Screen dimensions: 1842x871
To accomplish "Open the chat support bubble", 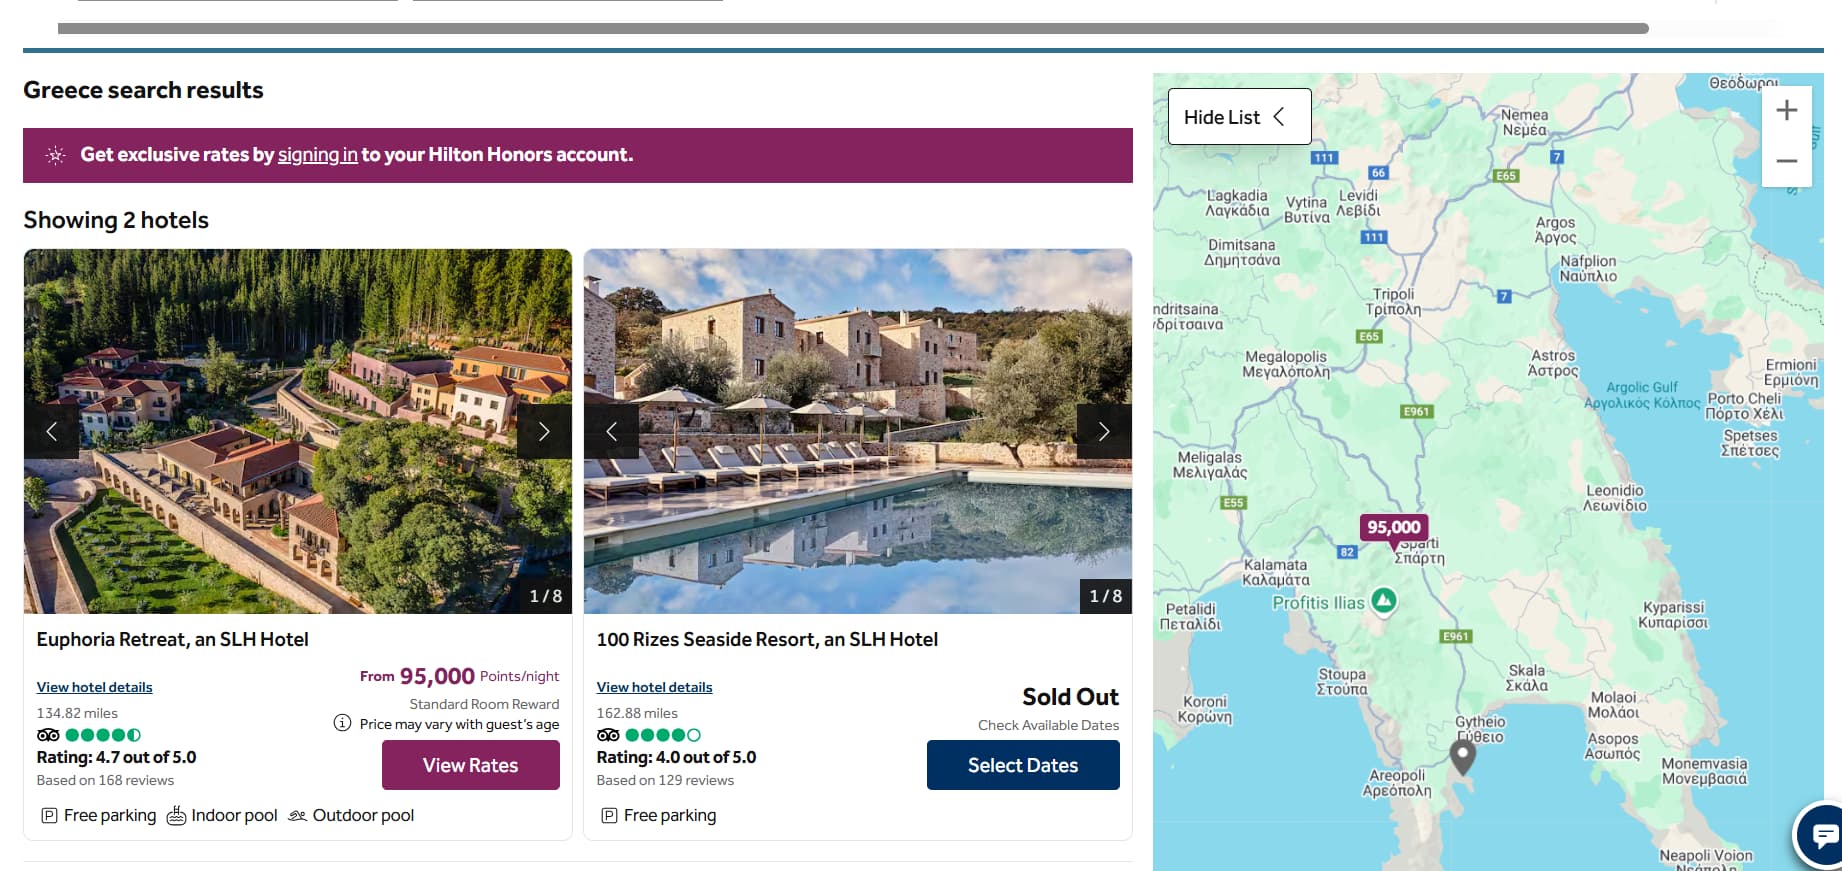I will (1822, 833).
